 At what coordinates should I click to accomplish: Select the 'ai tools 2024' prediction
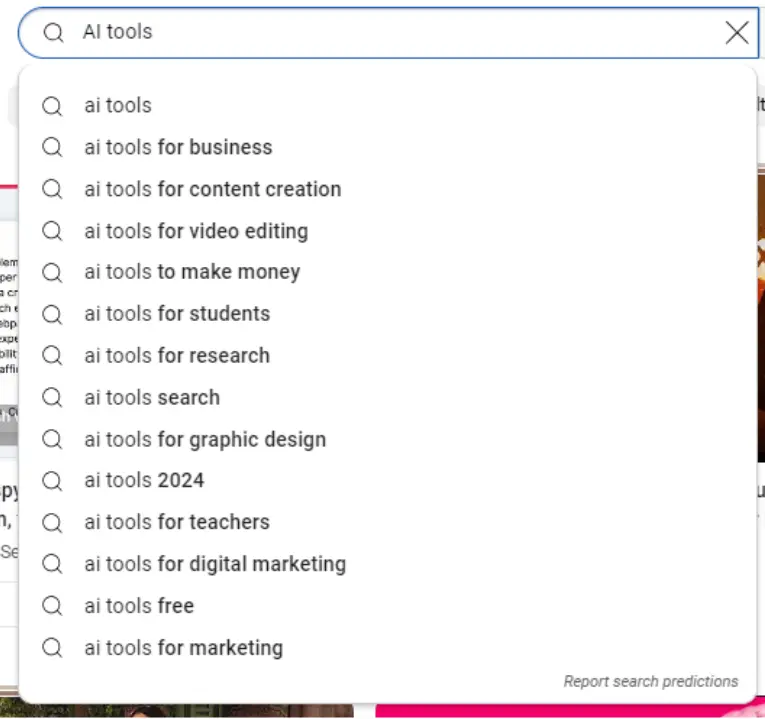coord(144,481)
